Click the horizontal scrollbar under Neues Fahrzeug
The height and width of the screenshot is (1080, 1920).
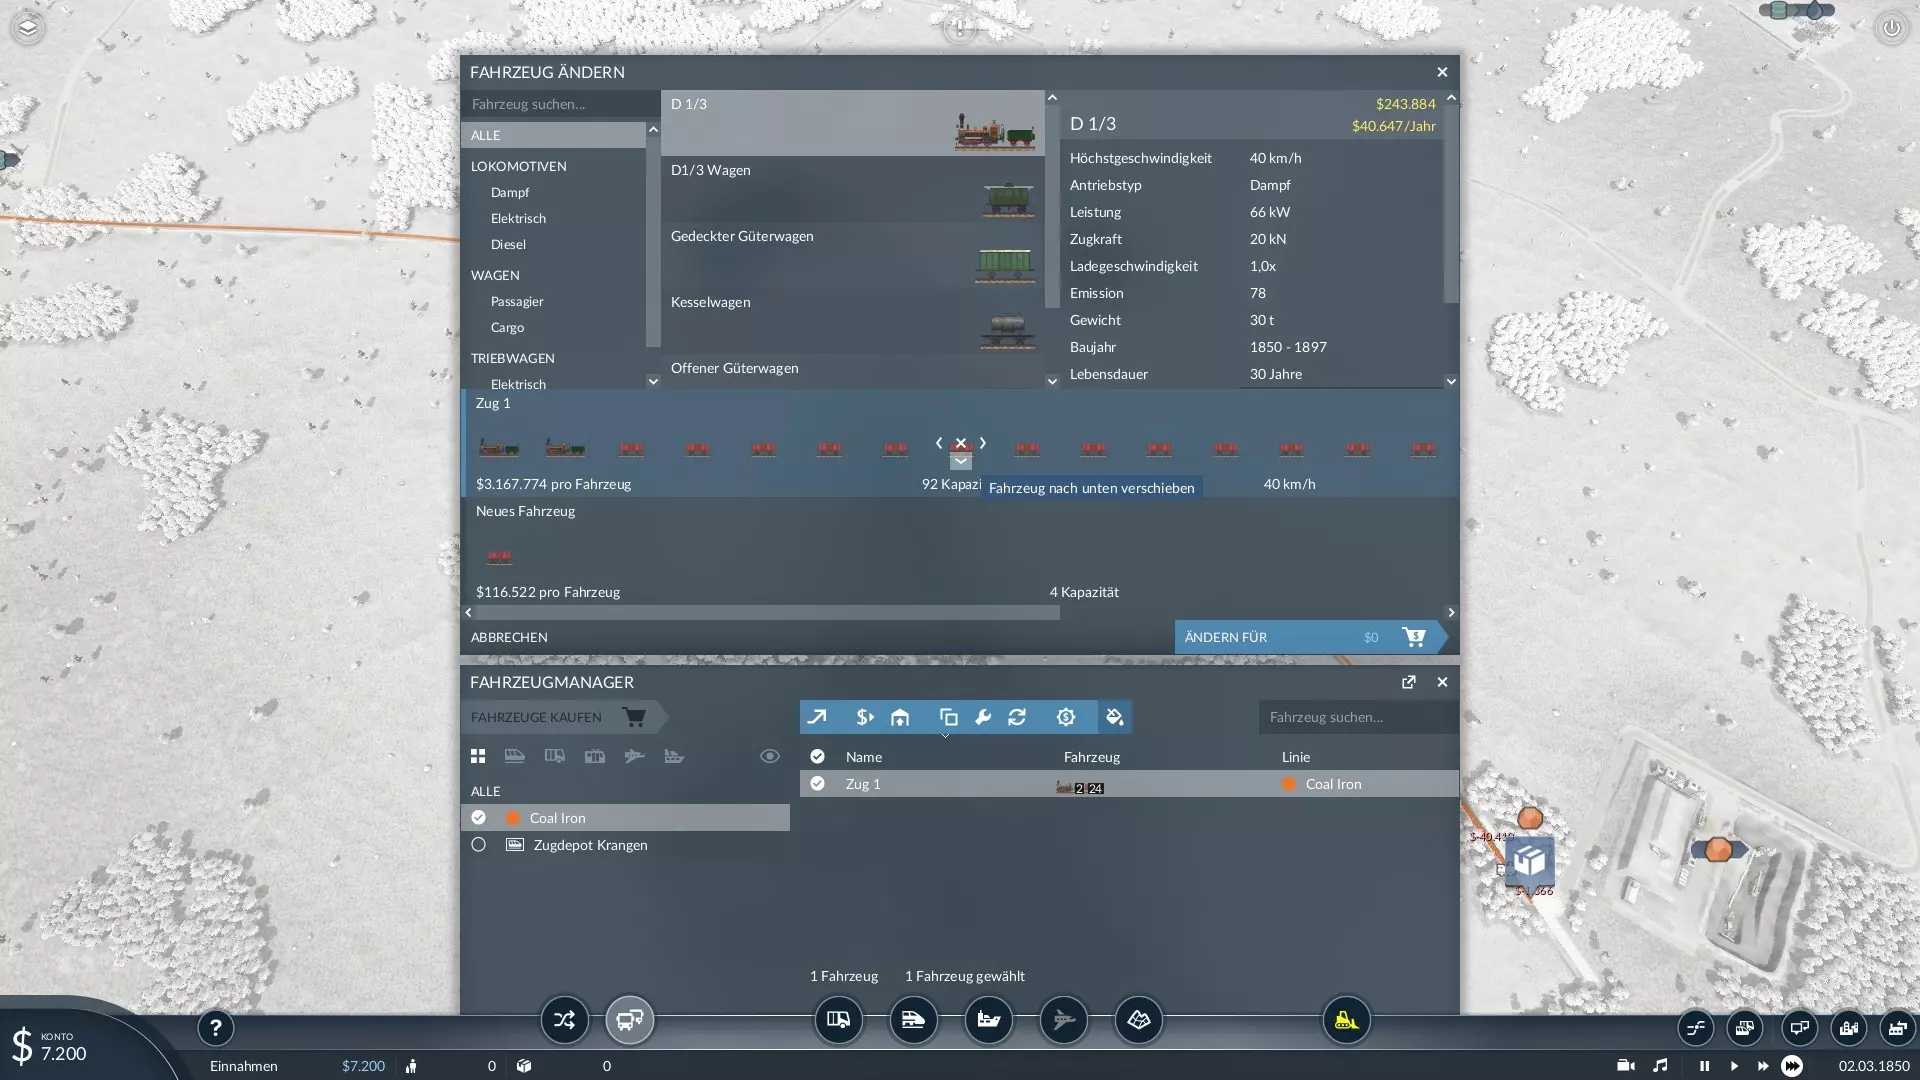point(765,612)
